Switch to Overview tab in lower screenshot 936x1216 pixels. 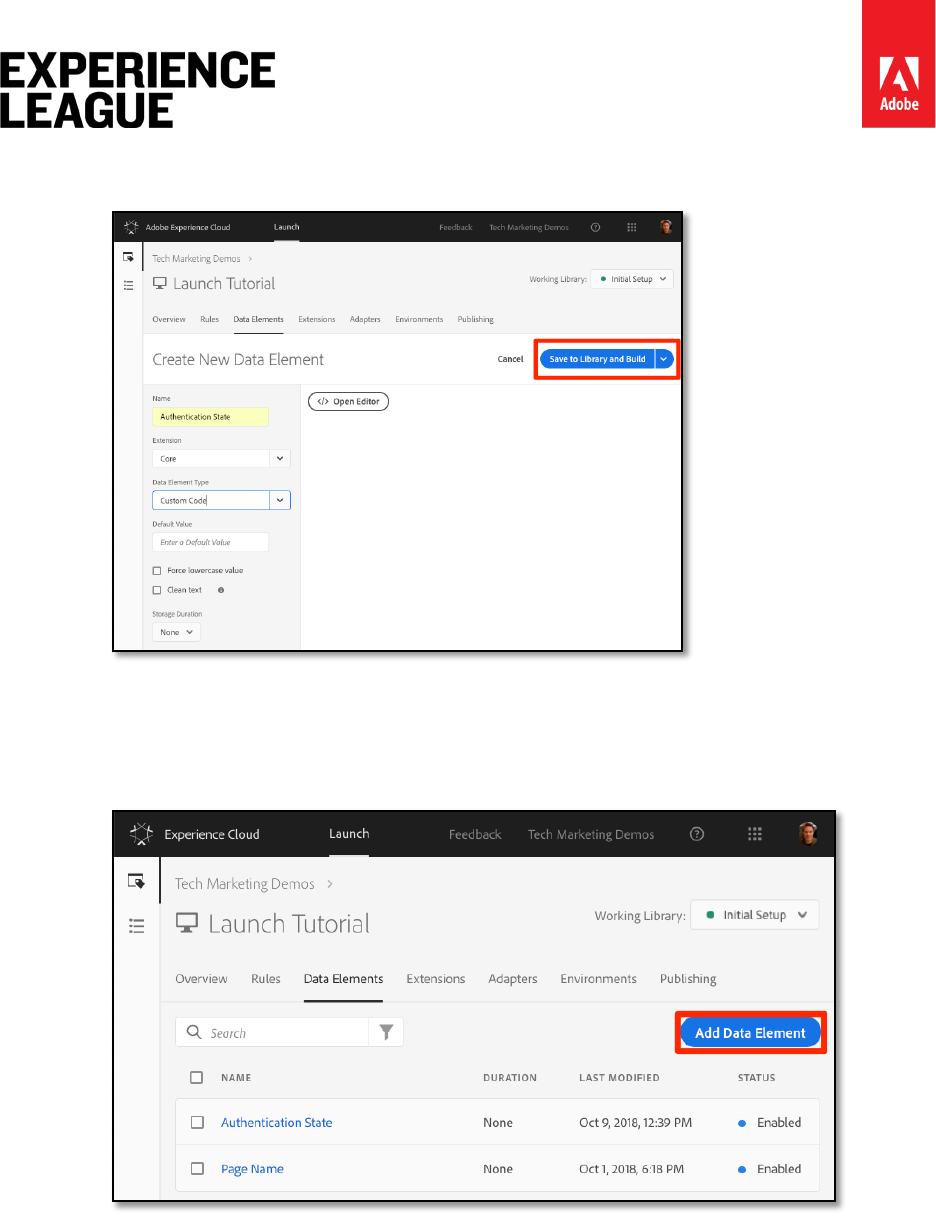(x=201, y=979)
